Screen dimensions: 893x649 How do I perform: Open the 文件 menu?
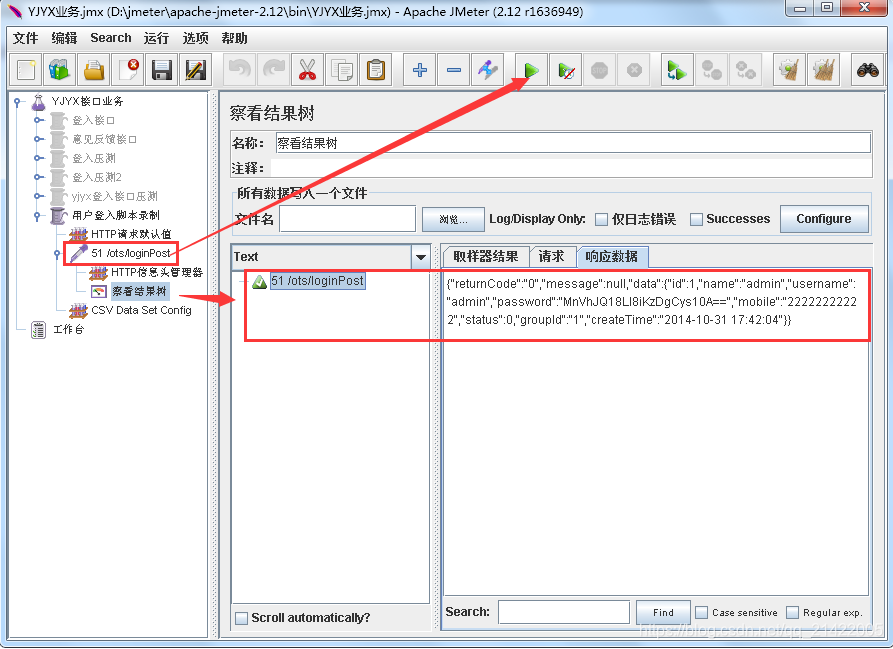point(26,38)
